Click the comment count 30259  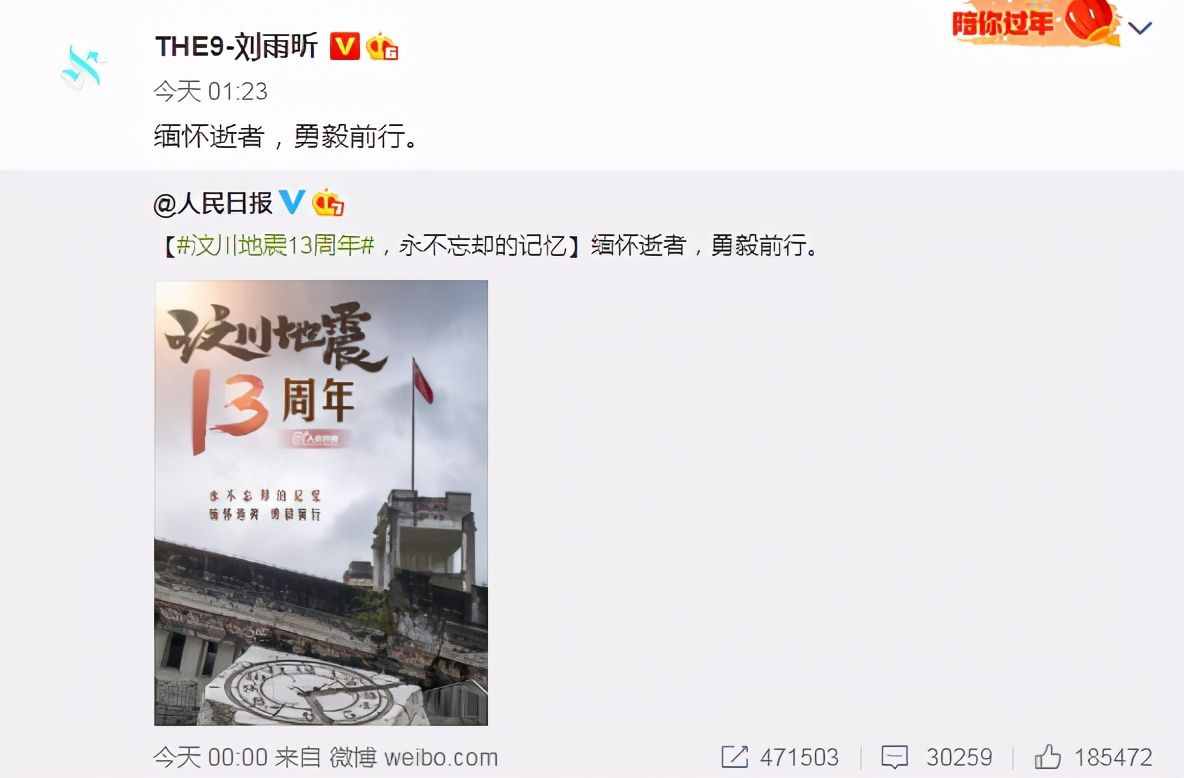pyautogui.click(x=959, y=757)
